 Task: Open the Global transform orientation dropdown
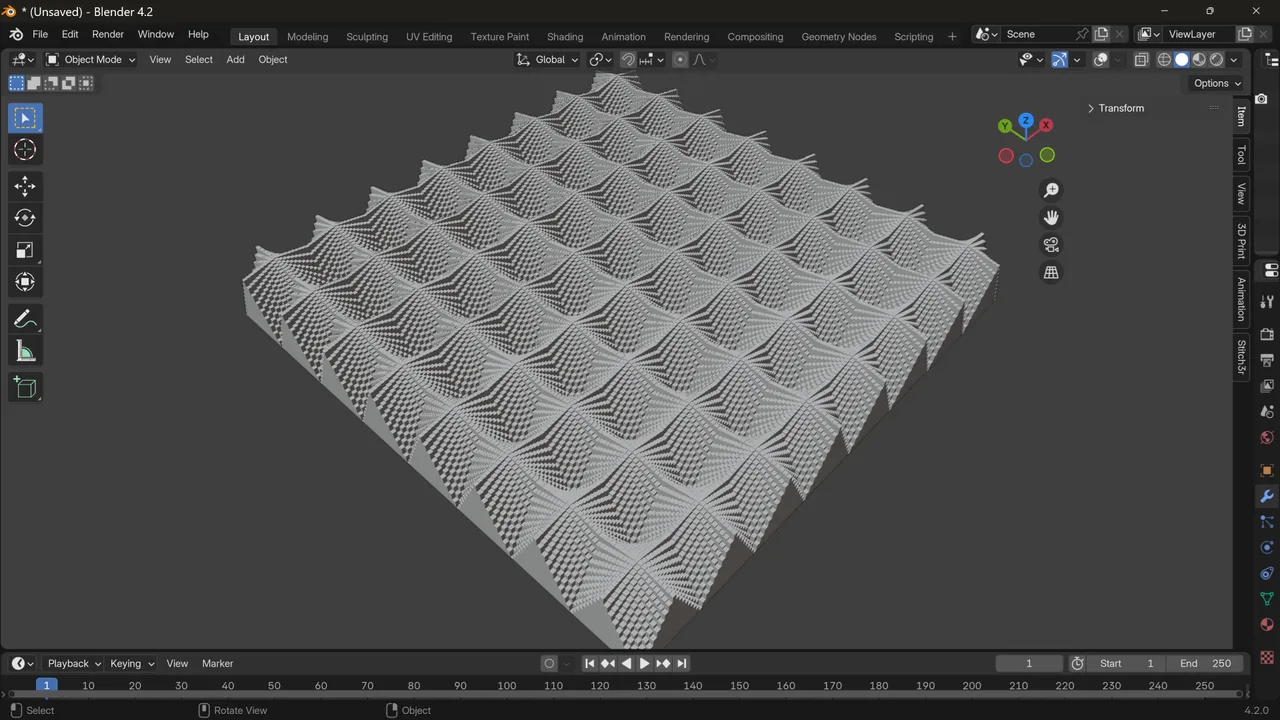548,59
